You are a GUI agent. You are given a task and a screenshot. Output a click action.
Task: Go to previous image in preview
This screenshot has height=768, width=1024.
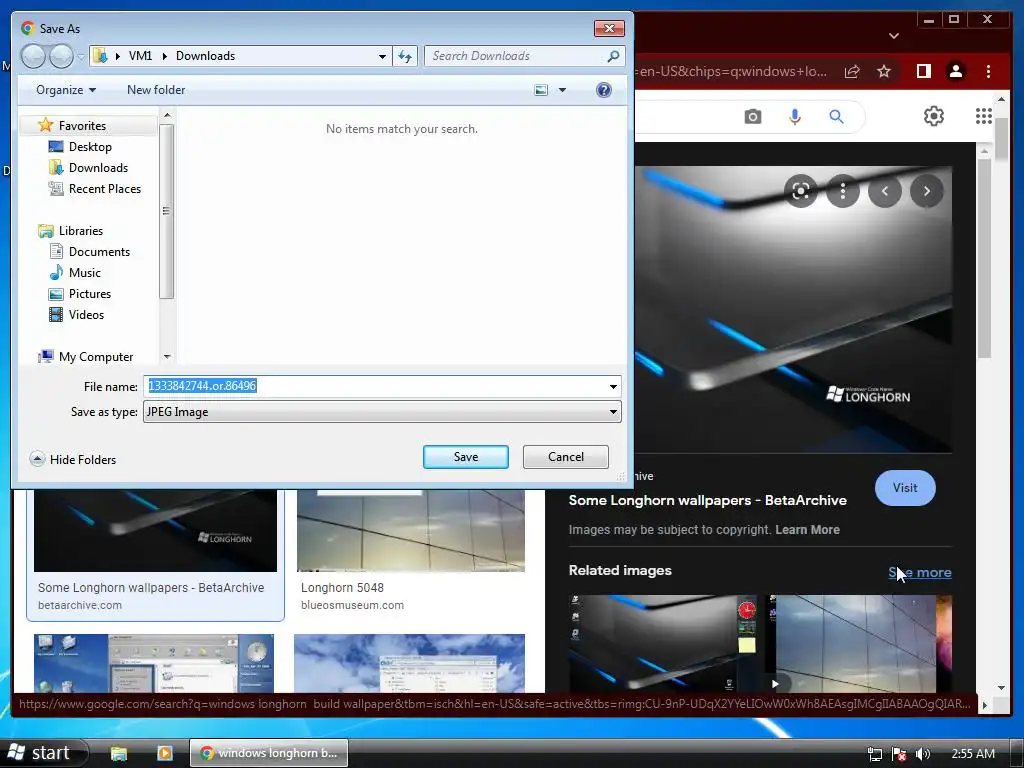[885, 191]
